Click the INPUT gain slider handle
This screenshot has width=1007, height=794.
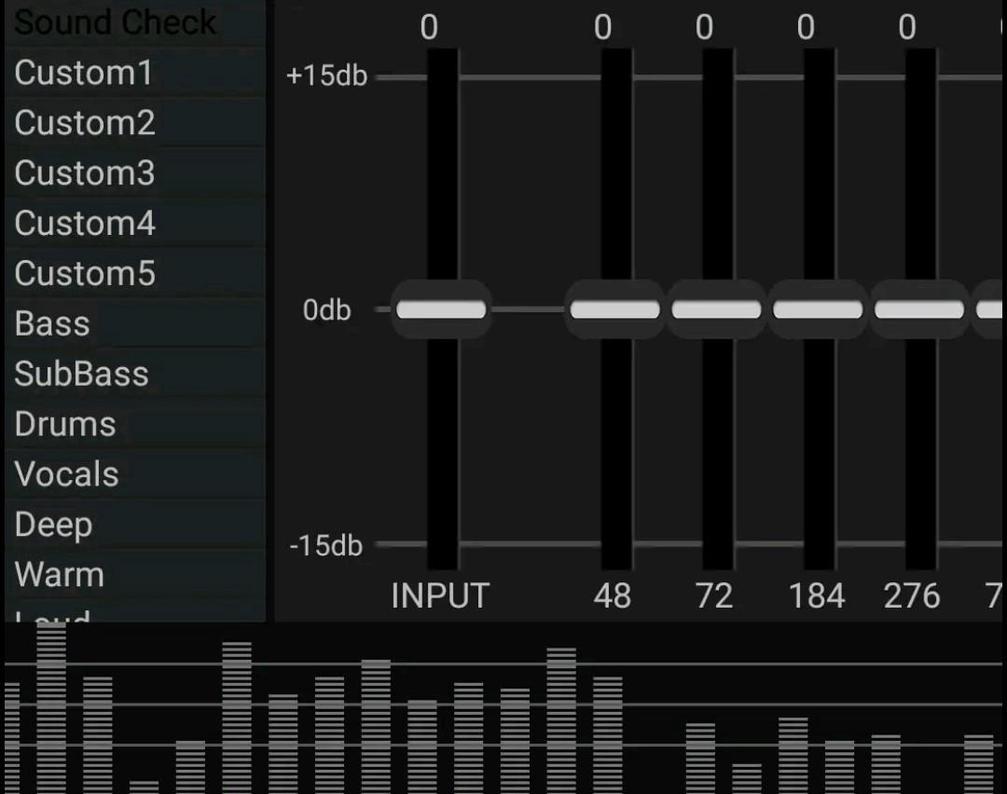tap(442, 309)
